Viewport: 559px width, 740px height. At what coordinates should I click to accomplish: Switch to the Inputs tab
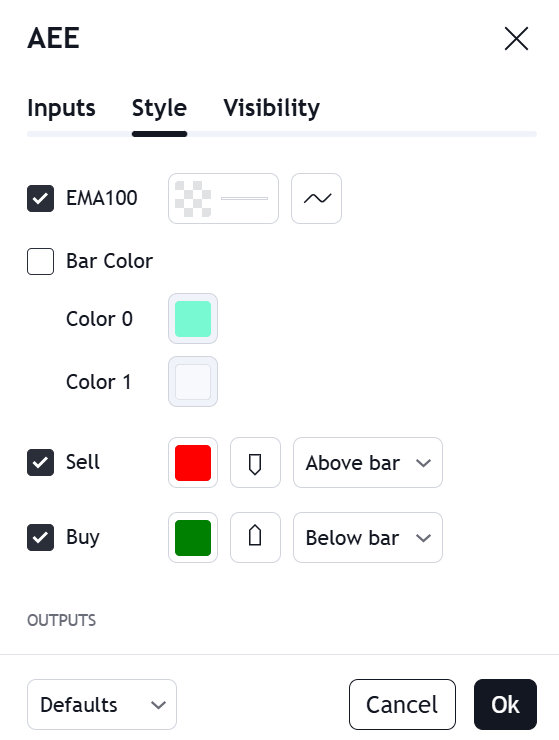point(61,108)
